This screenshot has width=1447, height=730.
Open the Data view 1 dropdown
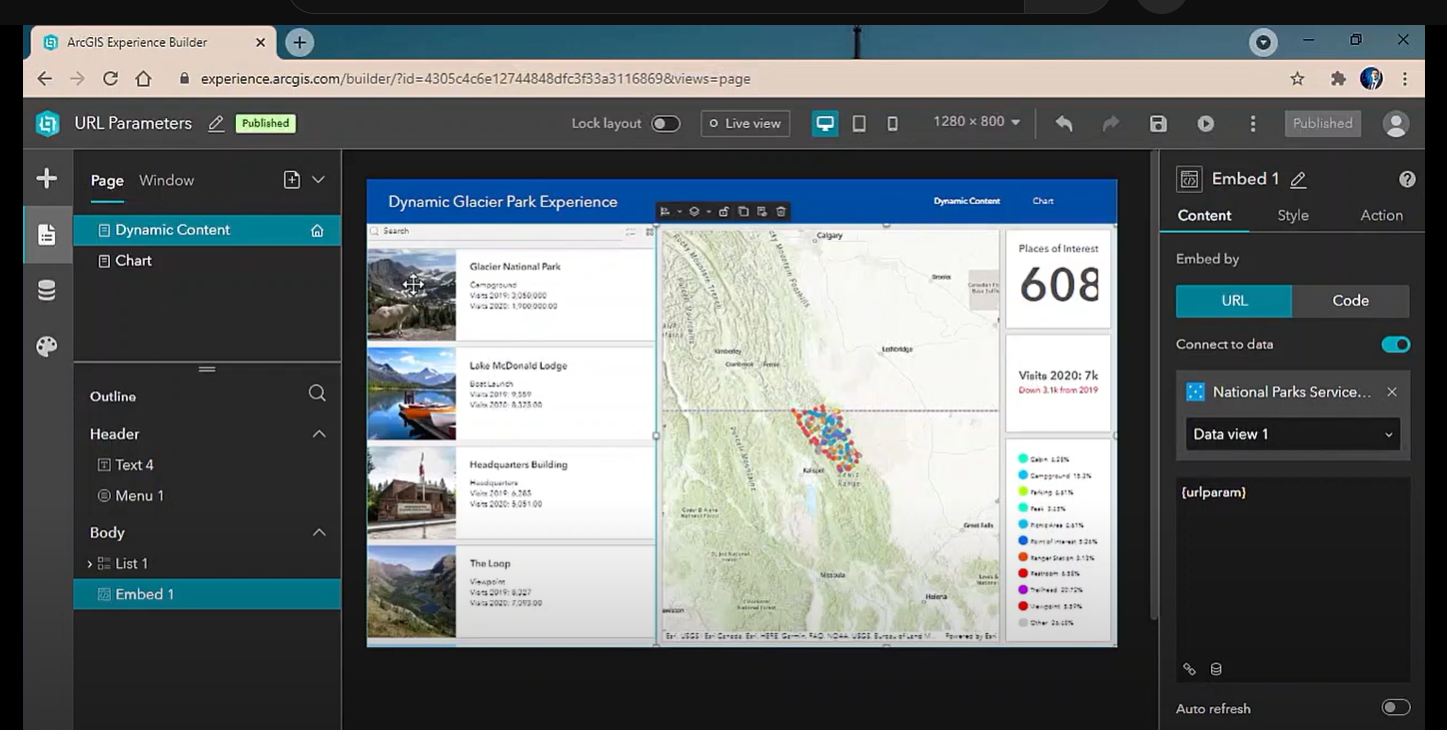click(1292, 434)
